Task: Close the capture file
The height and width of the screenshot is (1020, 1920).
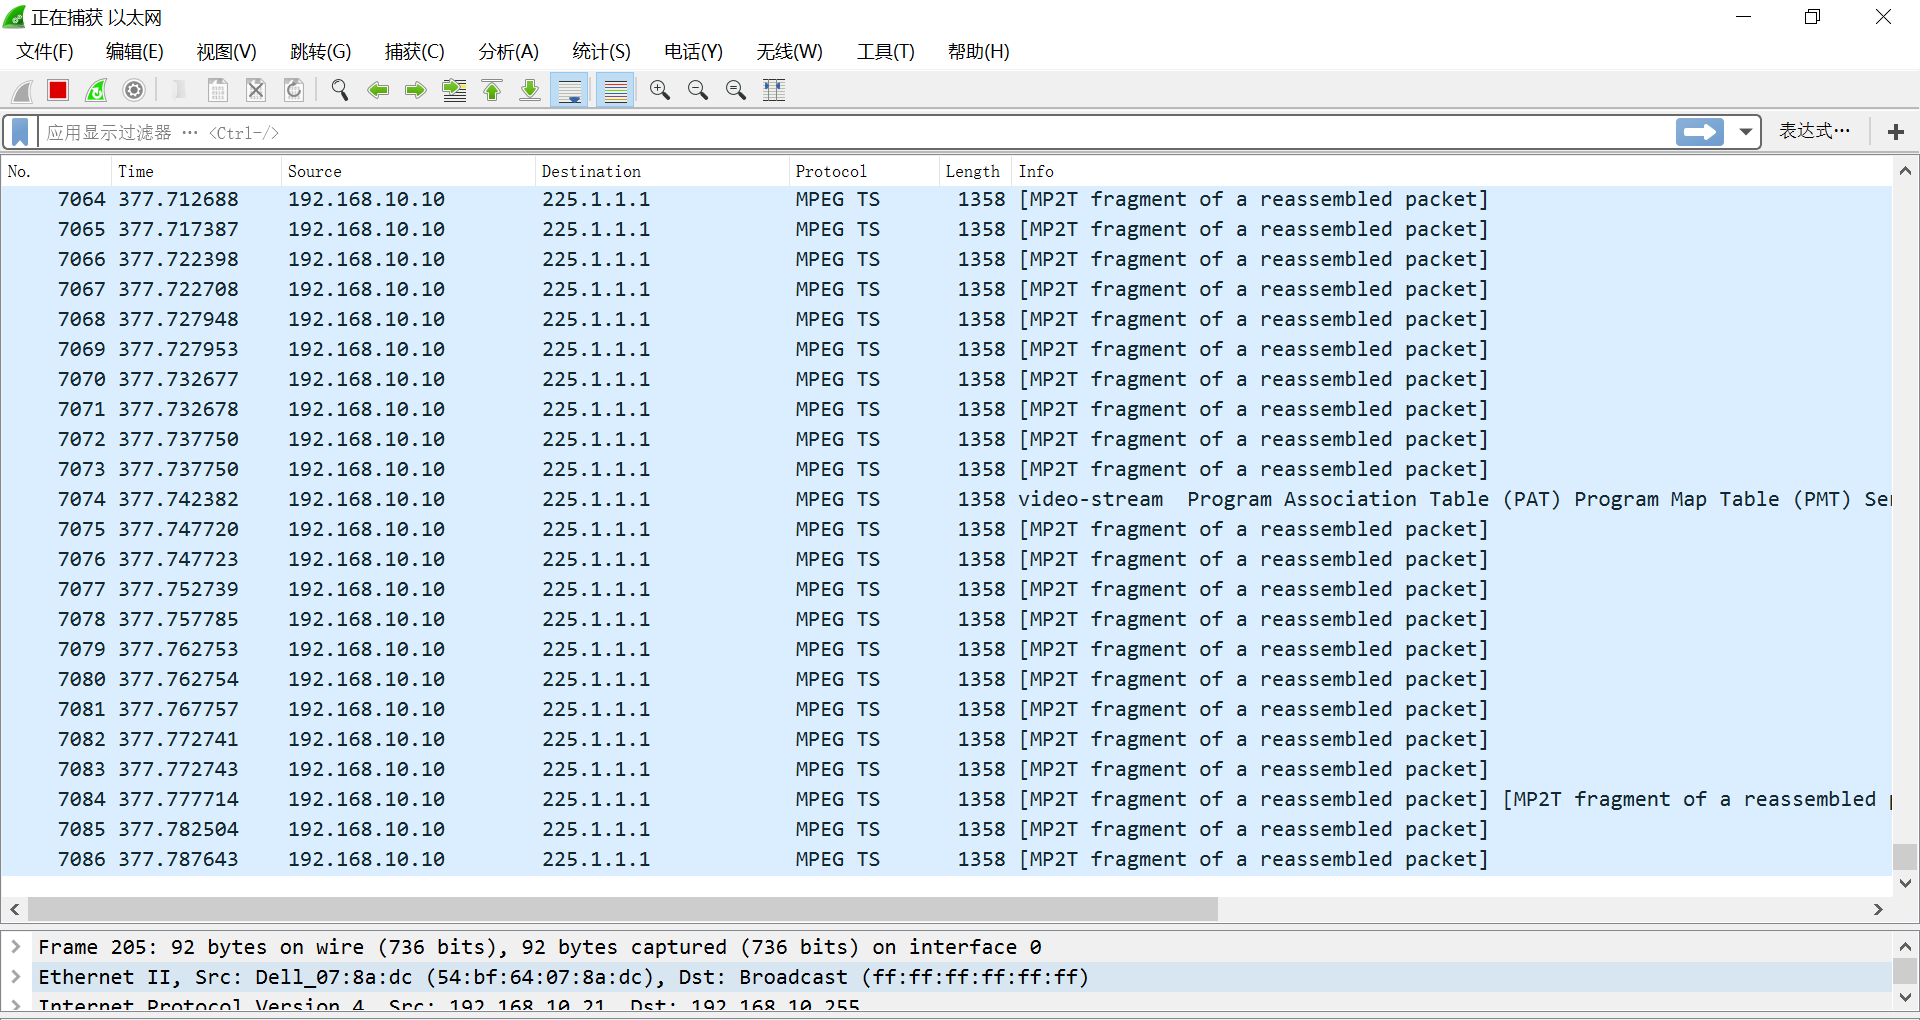Action: click(x=256, y=91)
